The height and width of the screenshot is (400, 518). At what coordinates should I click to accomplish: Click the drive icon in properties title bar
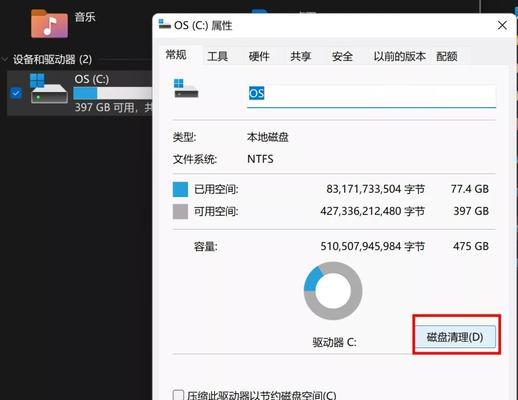pyautogui.click(x=164, y=24)
